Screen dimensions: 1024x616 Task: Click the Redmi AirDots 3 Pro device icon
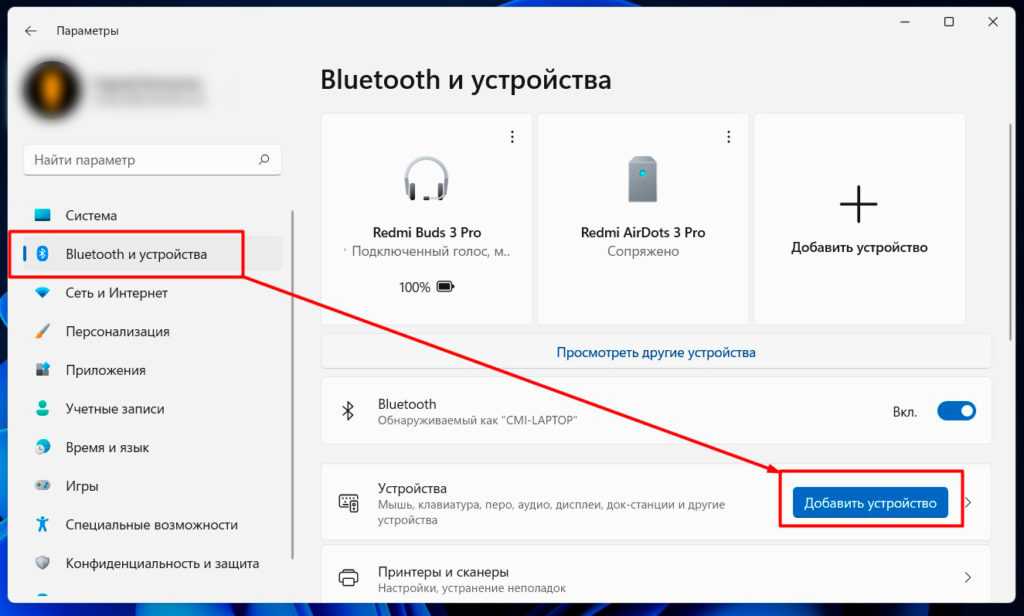click(x=643, y=180)
